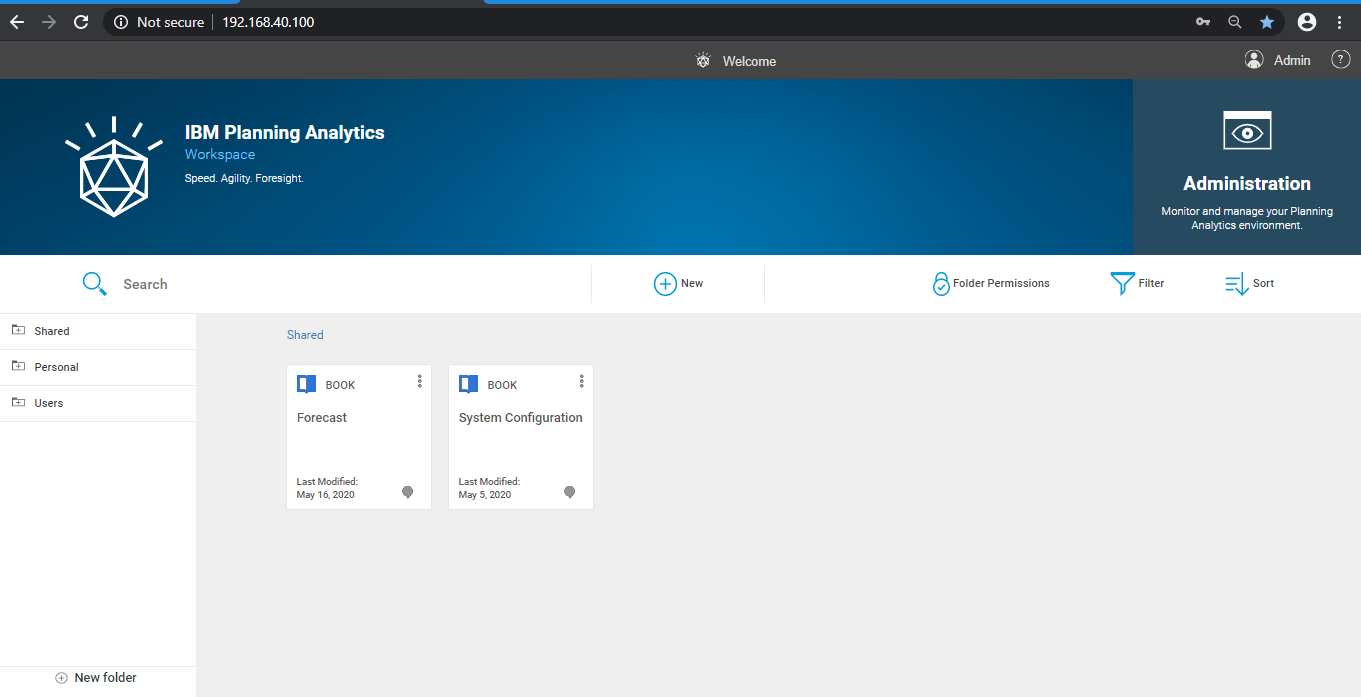Open the Shared folder in the sidebar
This screenshot has width=1361, height=697.
52,330
